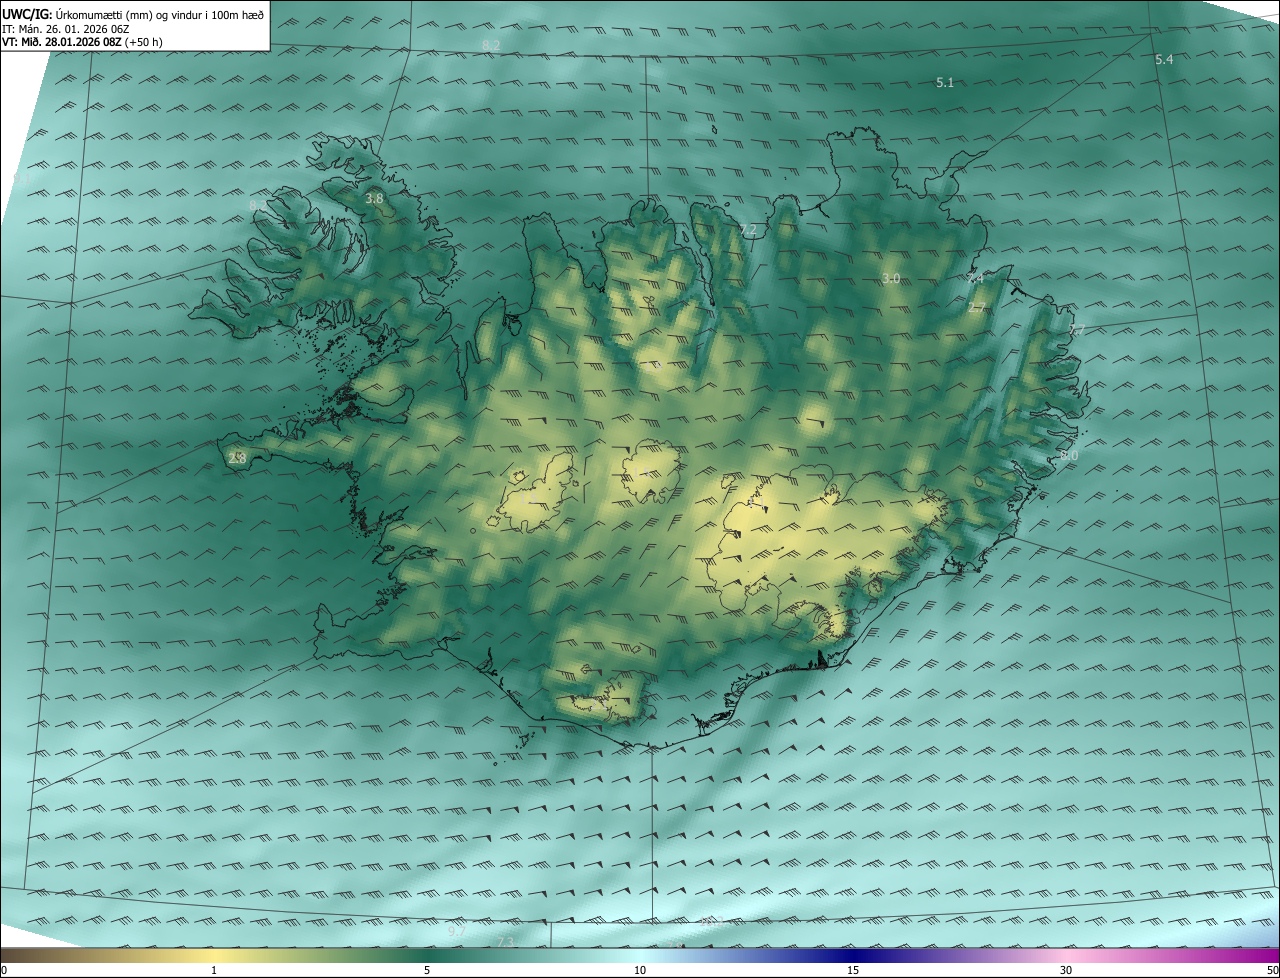The image size is (1280, 978).
Task: Click the precipitation value 5.1
Action: [x=945, y=82]
